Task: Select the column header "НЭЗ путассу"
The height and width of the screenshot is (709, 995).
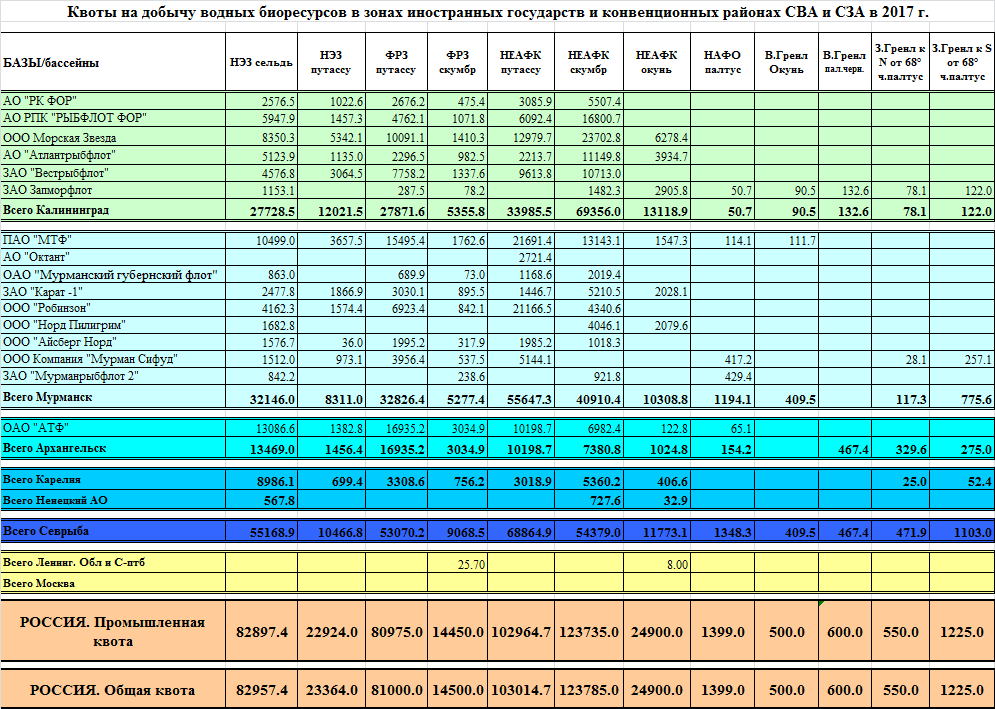Action: point(331,62)
